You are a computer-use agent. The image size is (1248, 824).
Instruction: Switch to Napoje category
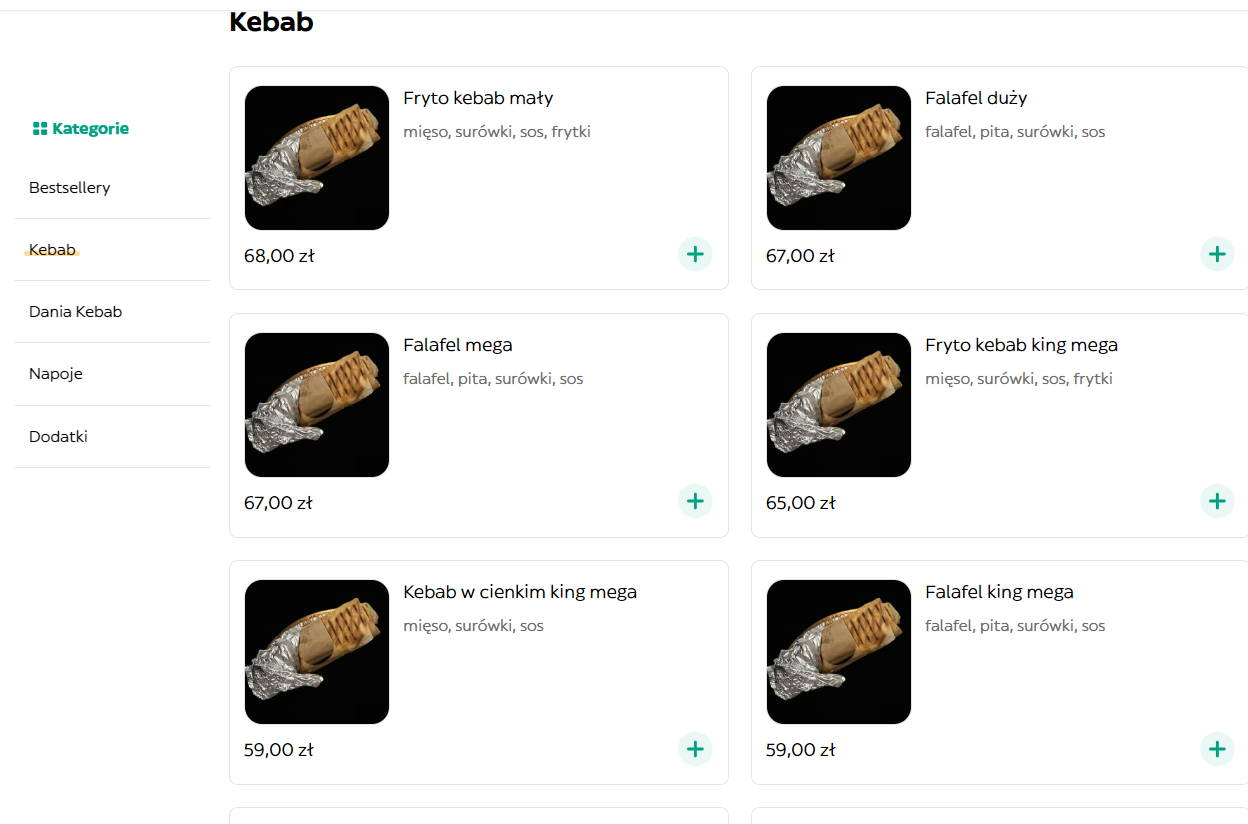tap(56, 374)
